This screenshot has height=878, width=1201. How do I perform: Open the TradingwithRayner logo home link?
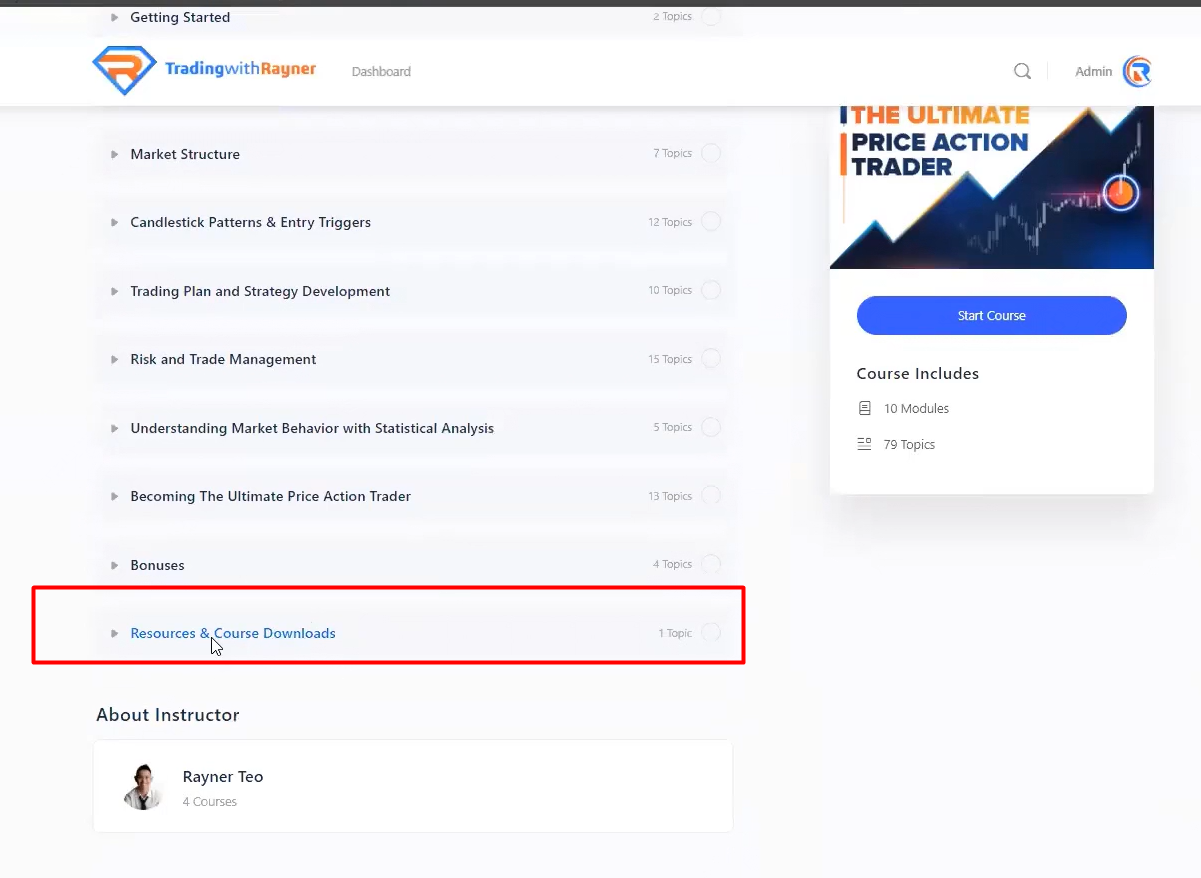[204, 70]
